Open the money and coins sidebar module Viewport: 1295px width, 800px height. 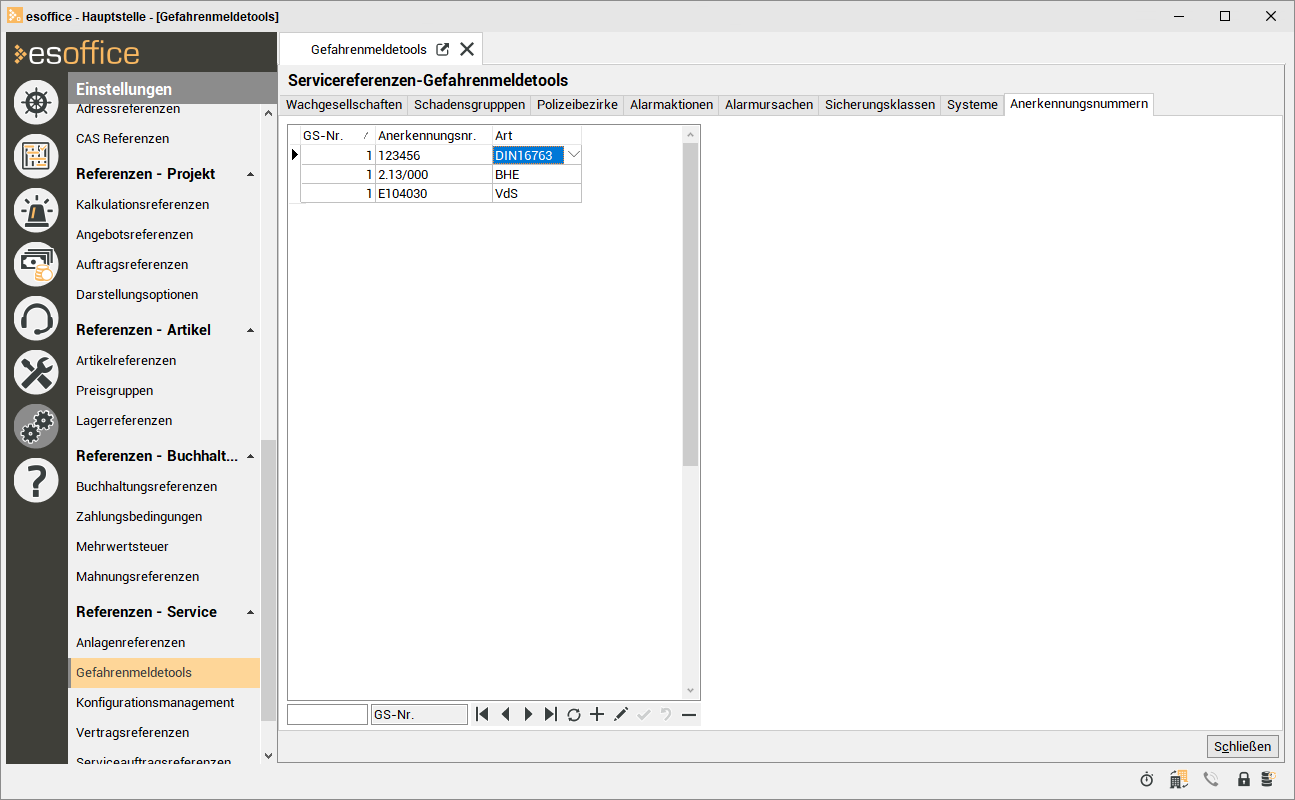point(36,265)
